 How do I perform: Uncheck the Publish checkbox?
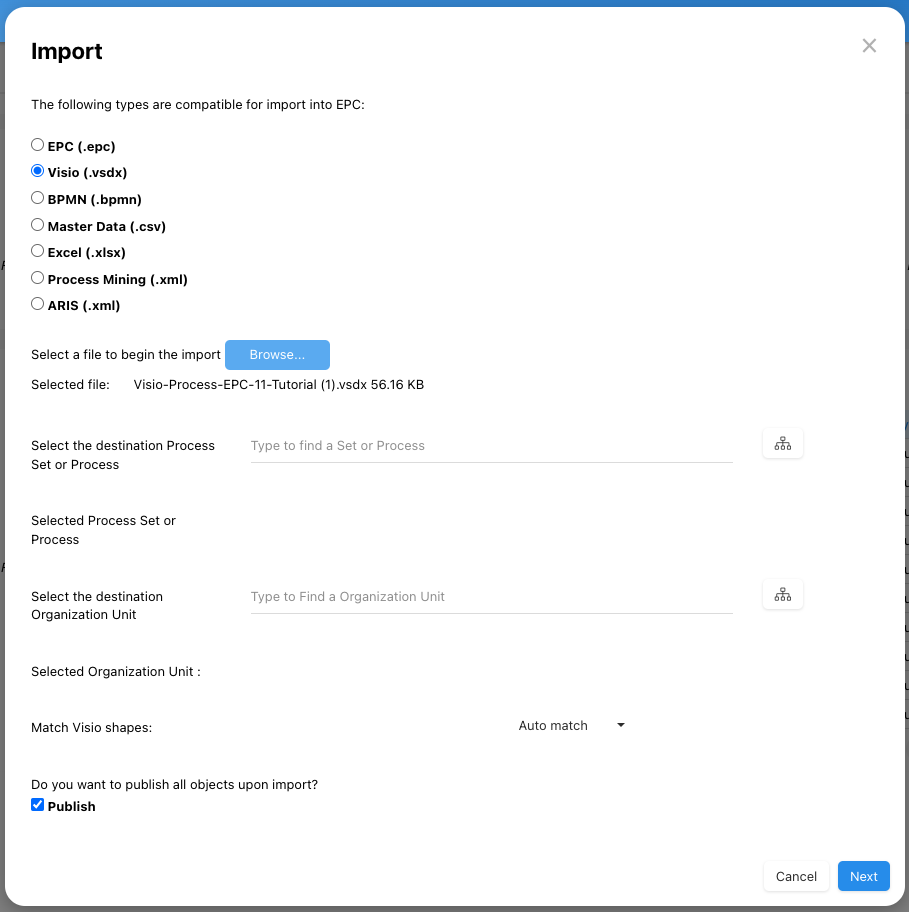pyautogui.click(x=38, y=805)
